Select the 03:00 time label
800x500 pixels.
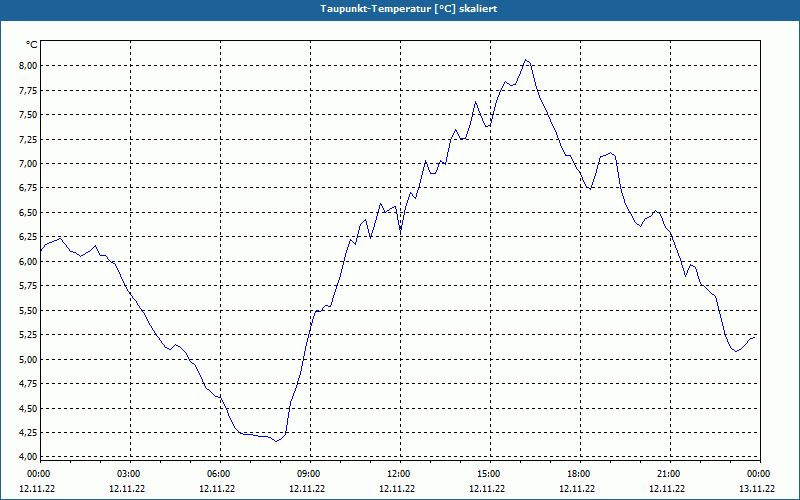[129, 473]
